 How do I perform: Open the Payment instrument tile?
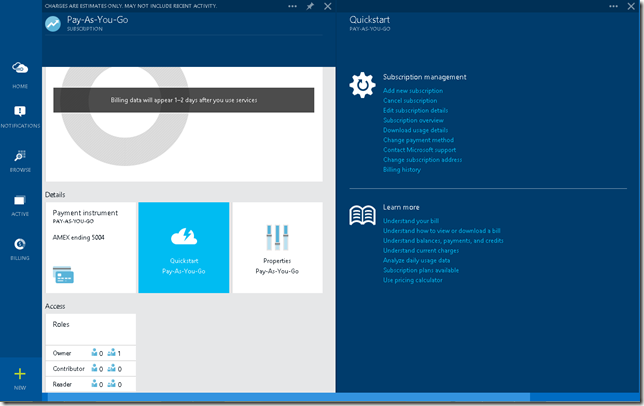pos(90,247)
